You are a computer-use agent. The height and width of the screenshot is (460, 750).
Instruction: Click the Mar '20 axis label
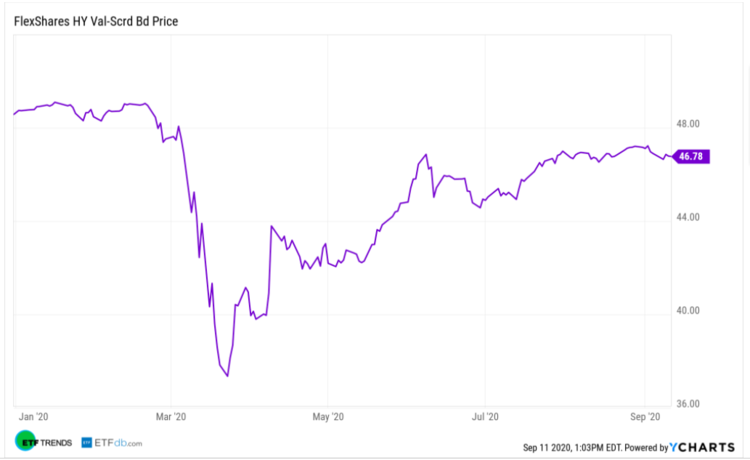pos(172,415)
